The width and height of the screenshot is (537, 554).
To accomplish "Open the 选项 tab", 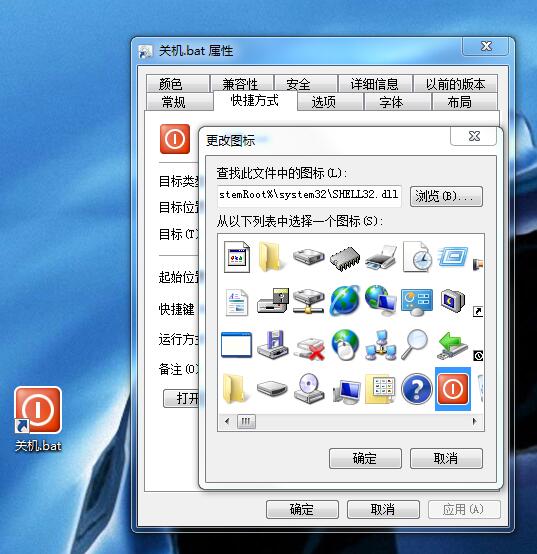I will click(330, 102).
